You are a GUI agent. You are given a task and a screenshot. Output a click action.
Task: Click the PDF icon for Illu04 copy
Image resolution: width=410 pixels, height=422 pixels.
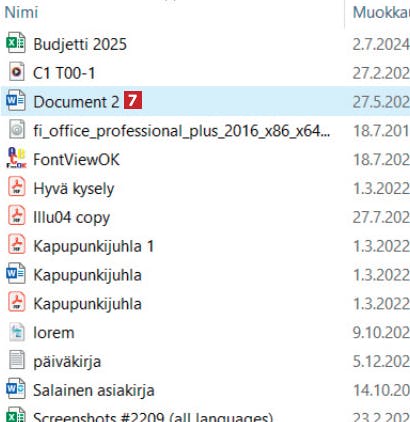click(x=16, y=216)
